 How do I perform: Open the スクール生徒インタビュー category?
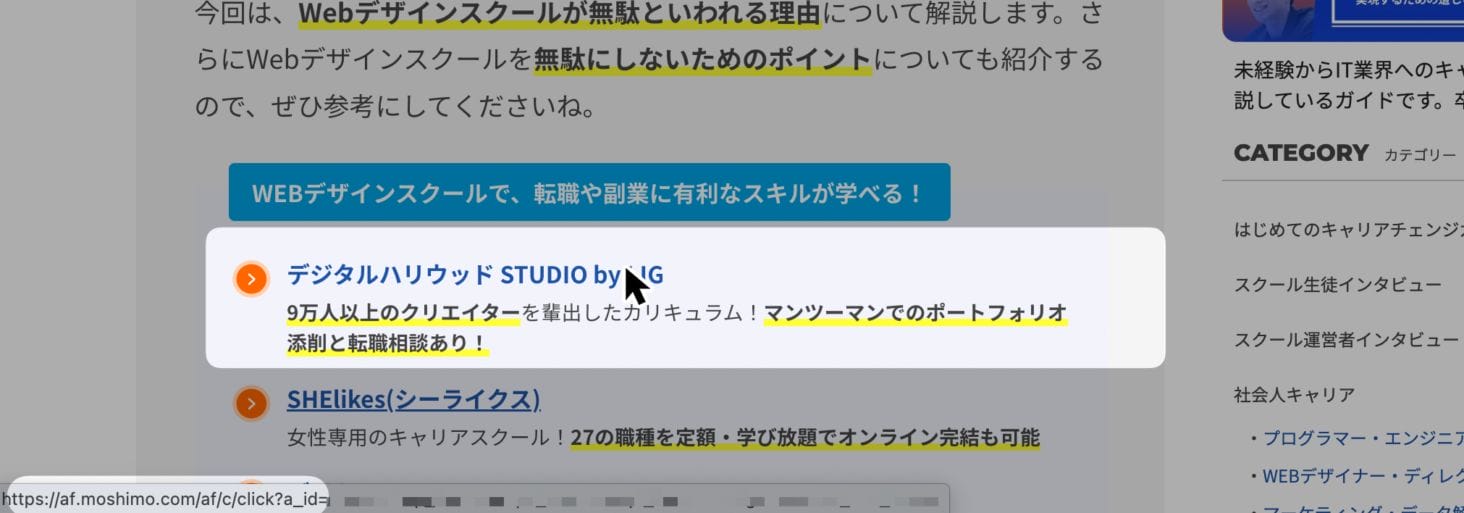pyautogui.click(x=1337, y=285)
